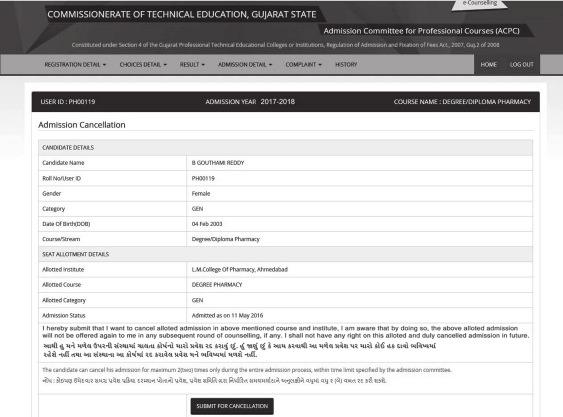563x417 pixels.
Task: Click the Date Of Birth(DOB) label
Action: coord(66,224)
